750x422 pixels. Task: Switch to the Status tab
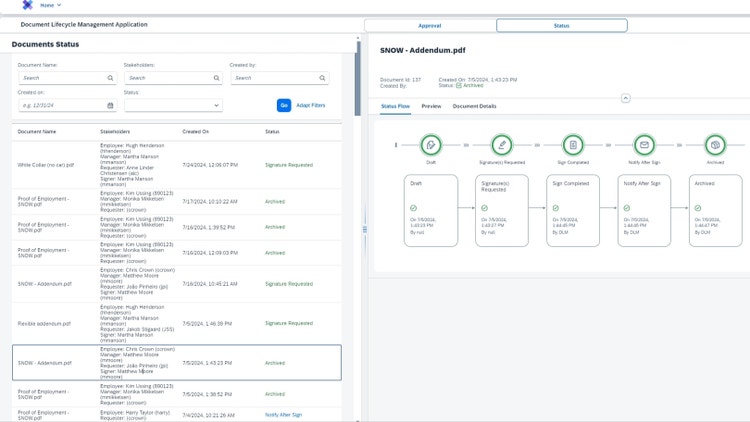[x=562, y=26]
